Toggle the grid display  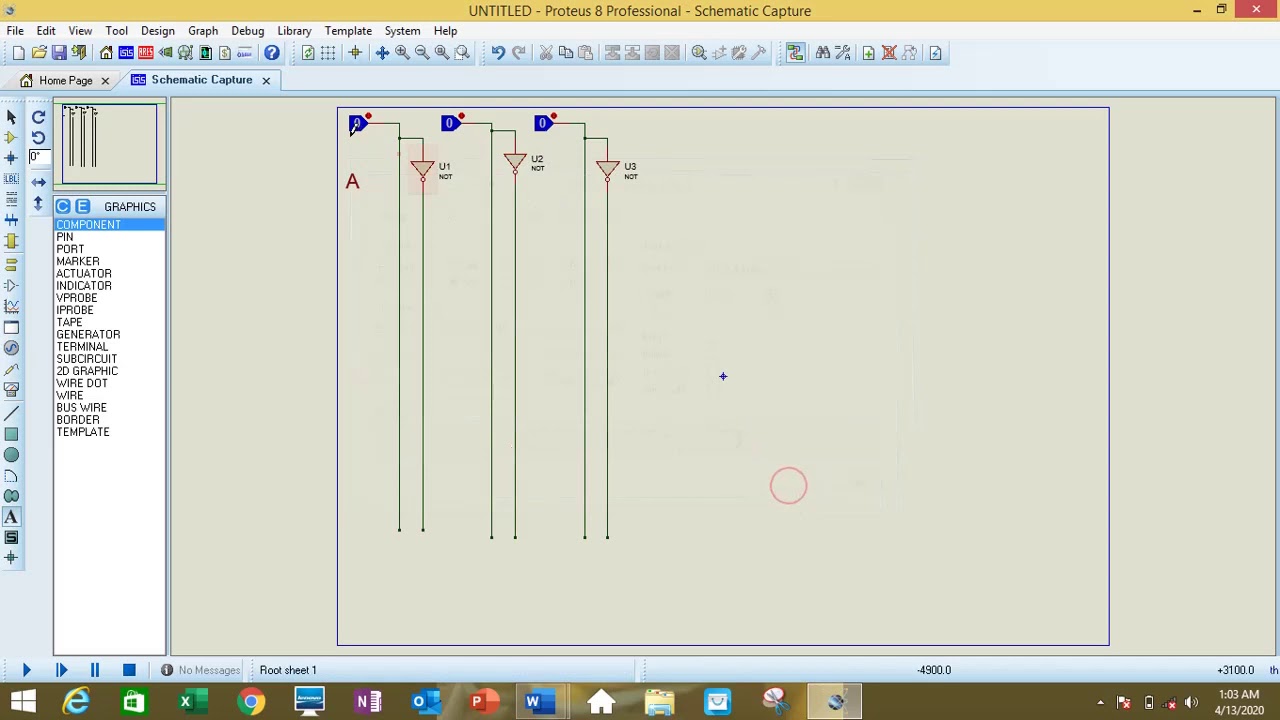point(328,53)
